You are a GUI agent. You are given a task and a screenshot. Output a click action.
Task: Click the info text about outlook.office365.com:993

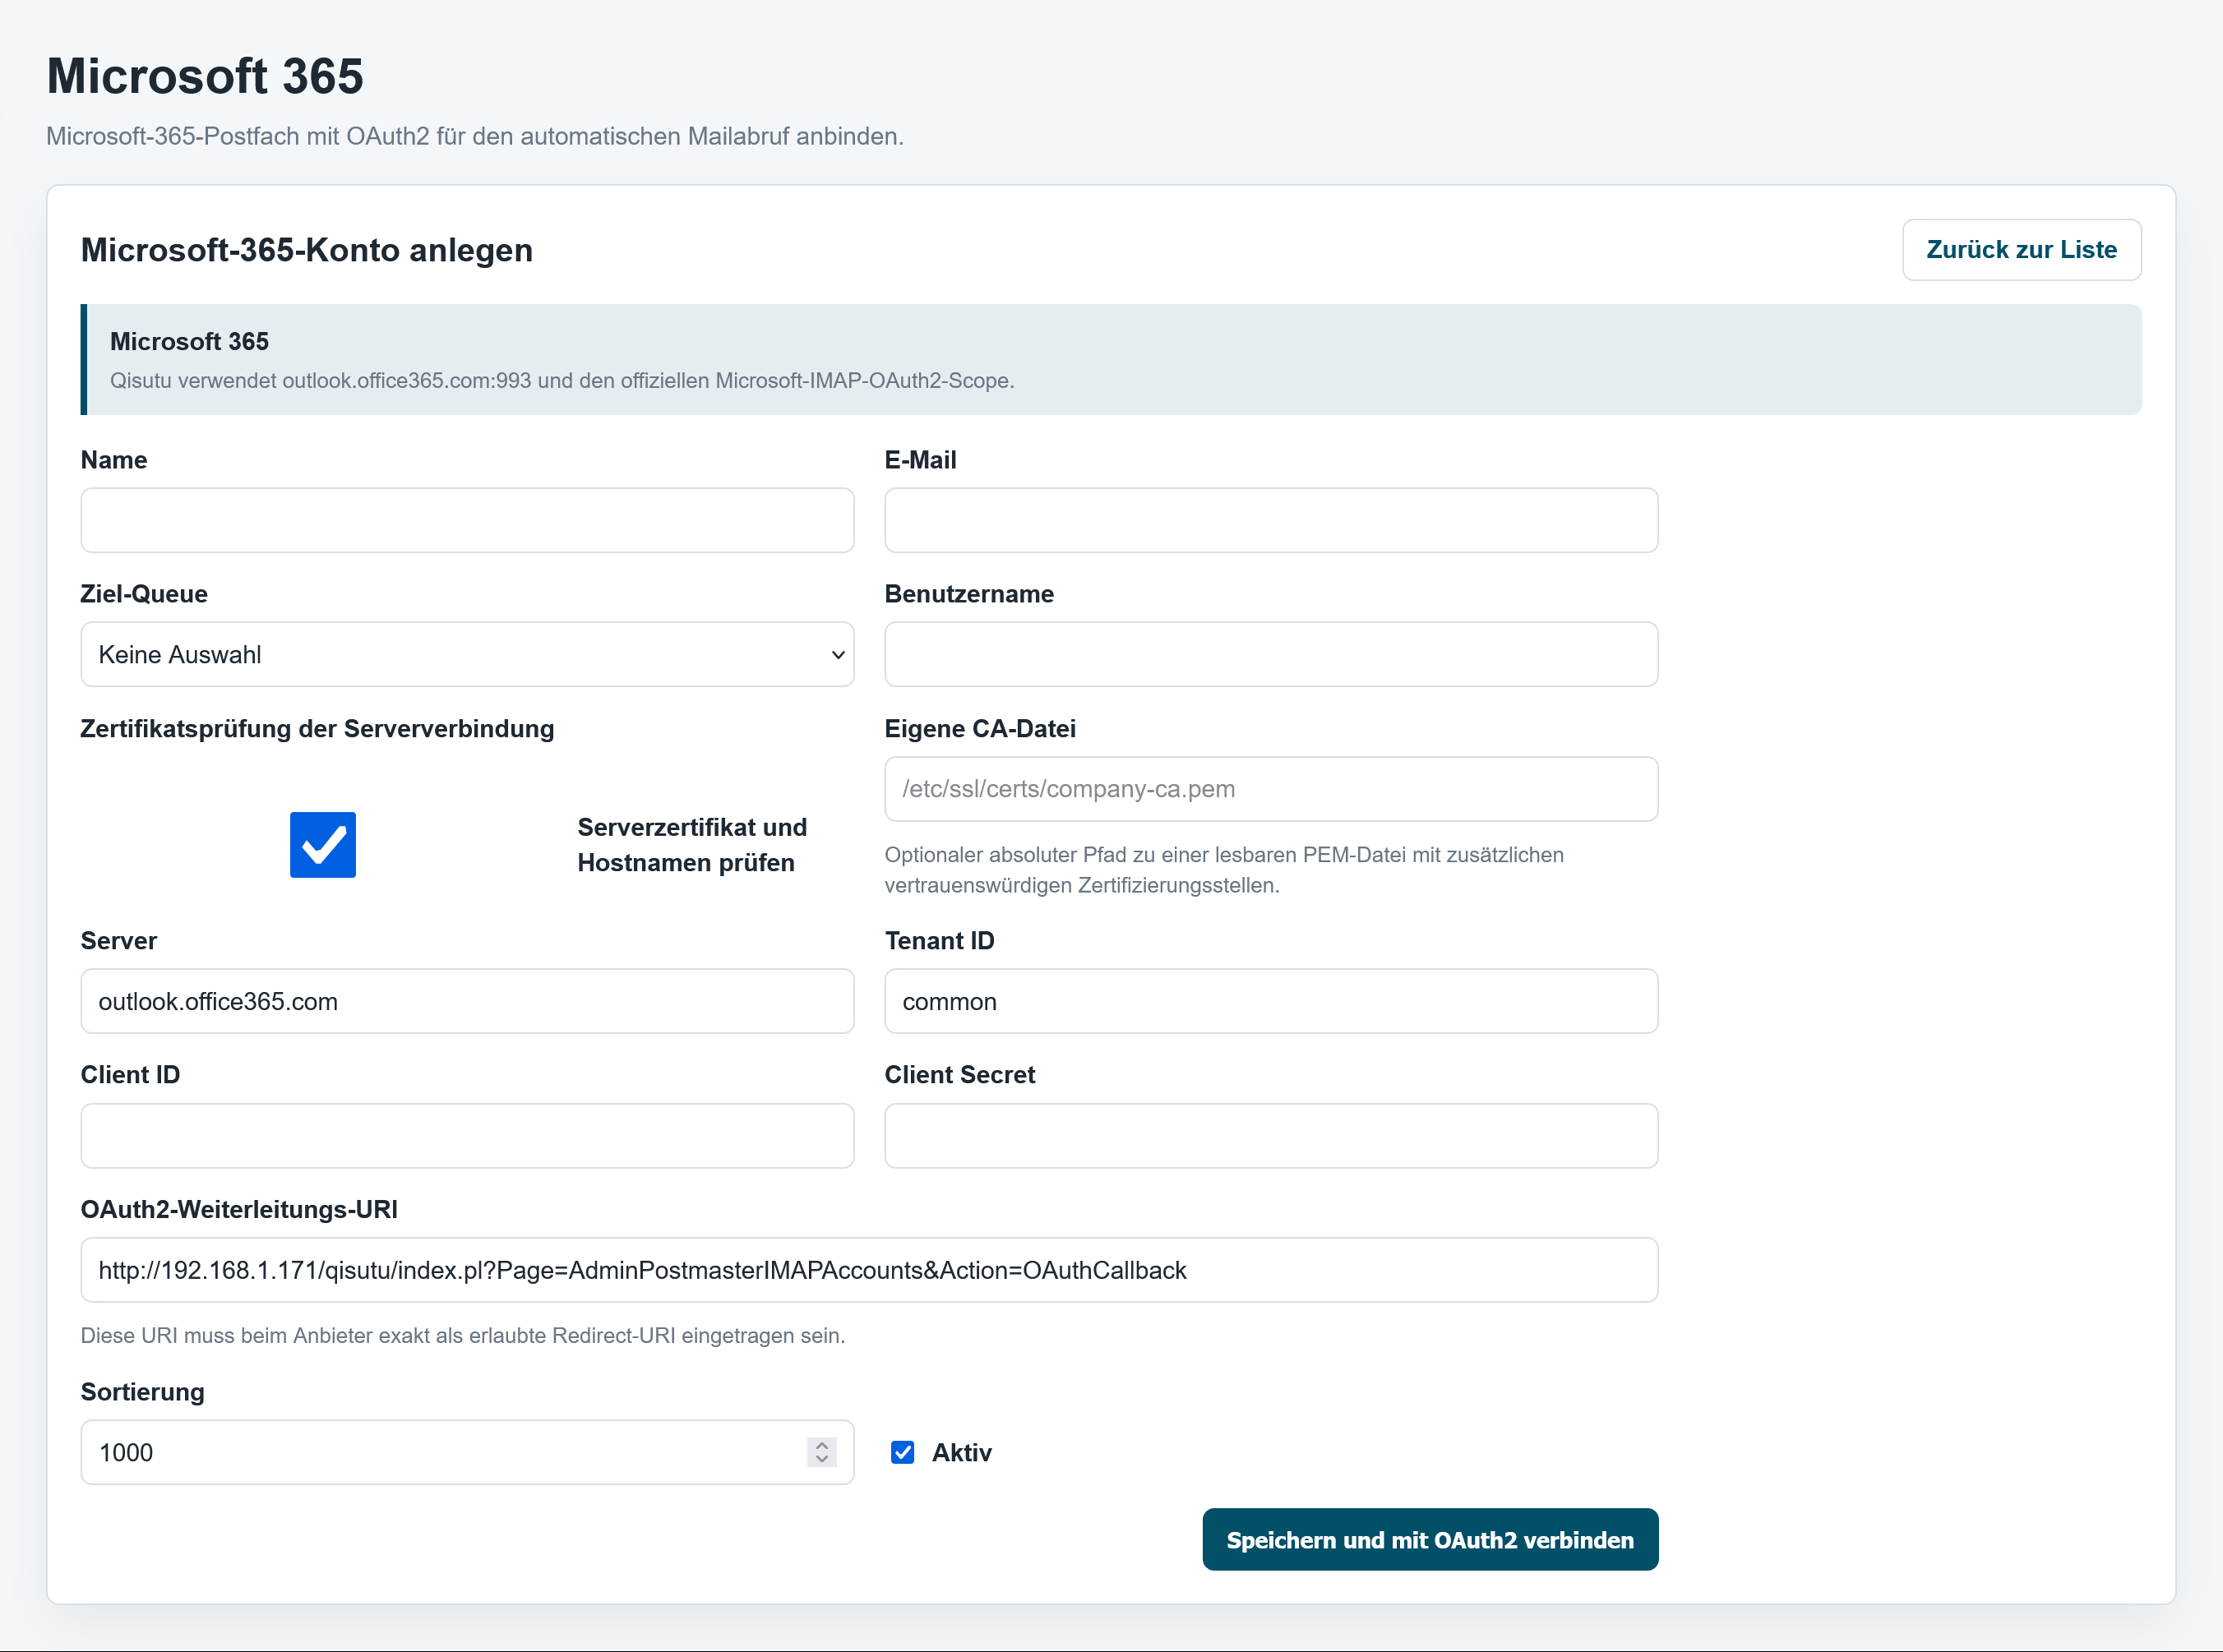562,381
